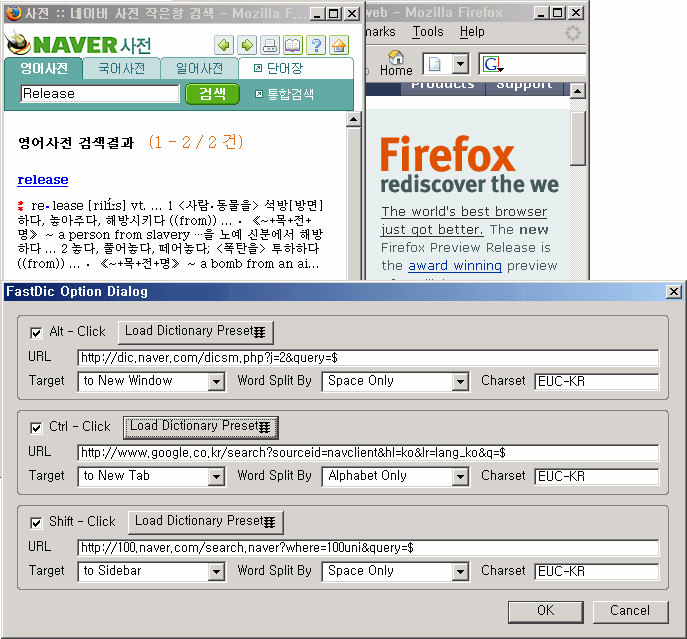Click the Ctrl - Click Charset field
Viewport: 687px width, 639px height.
(x=596, y=476)
